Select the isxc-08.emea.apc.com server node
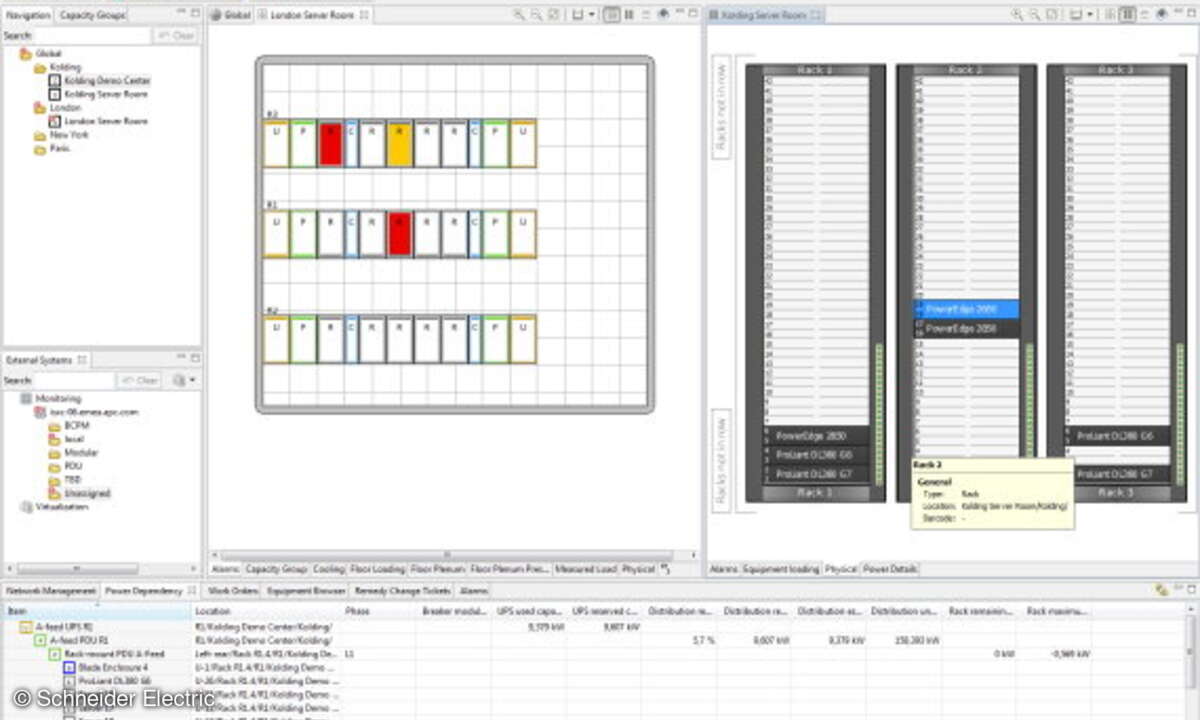 pos(87,411)
